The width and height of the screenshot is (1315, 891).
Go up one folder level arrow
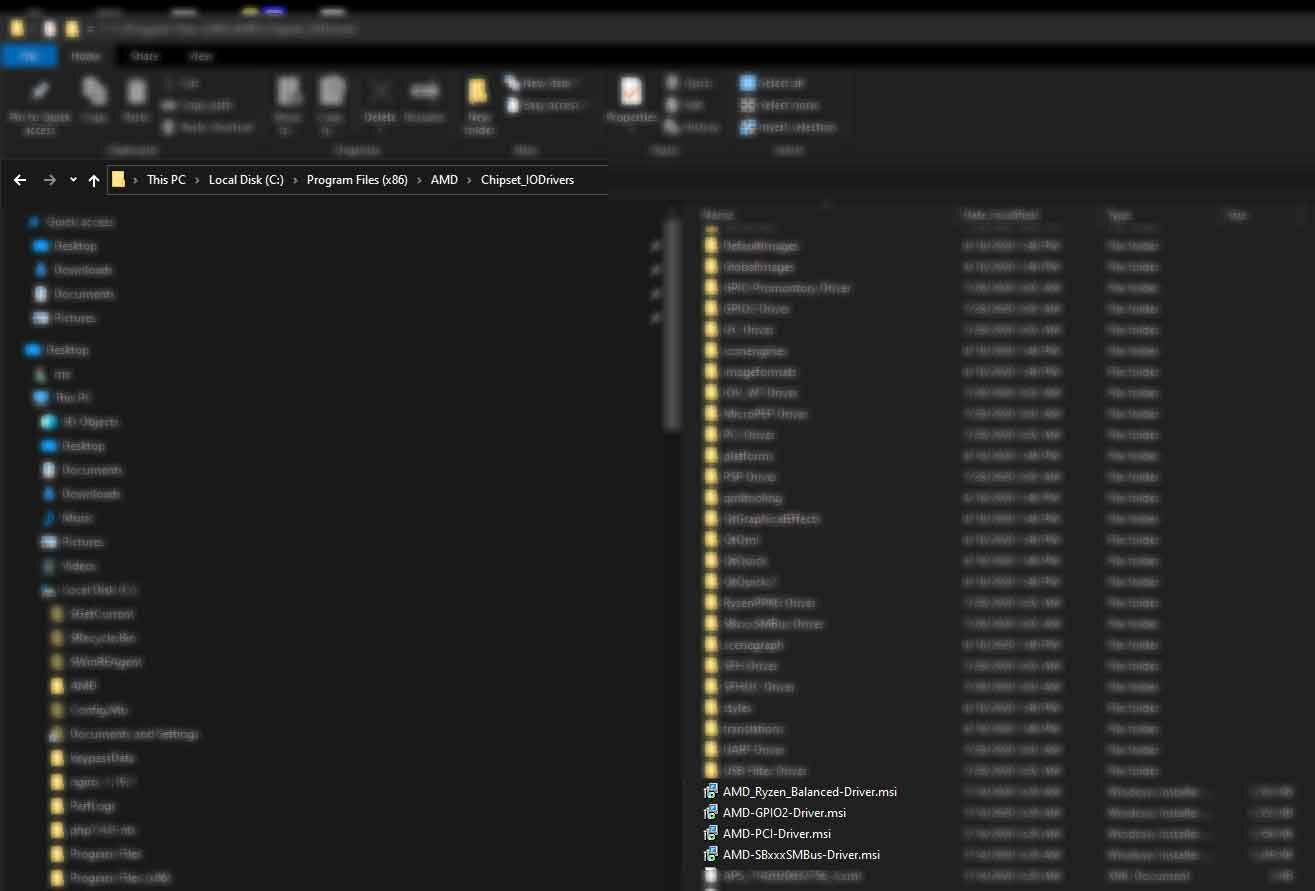point(94,180)
